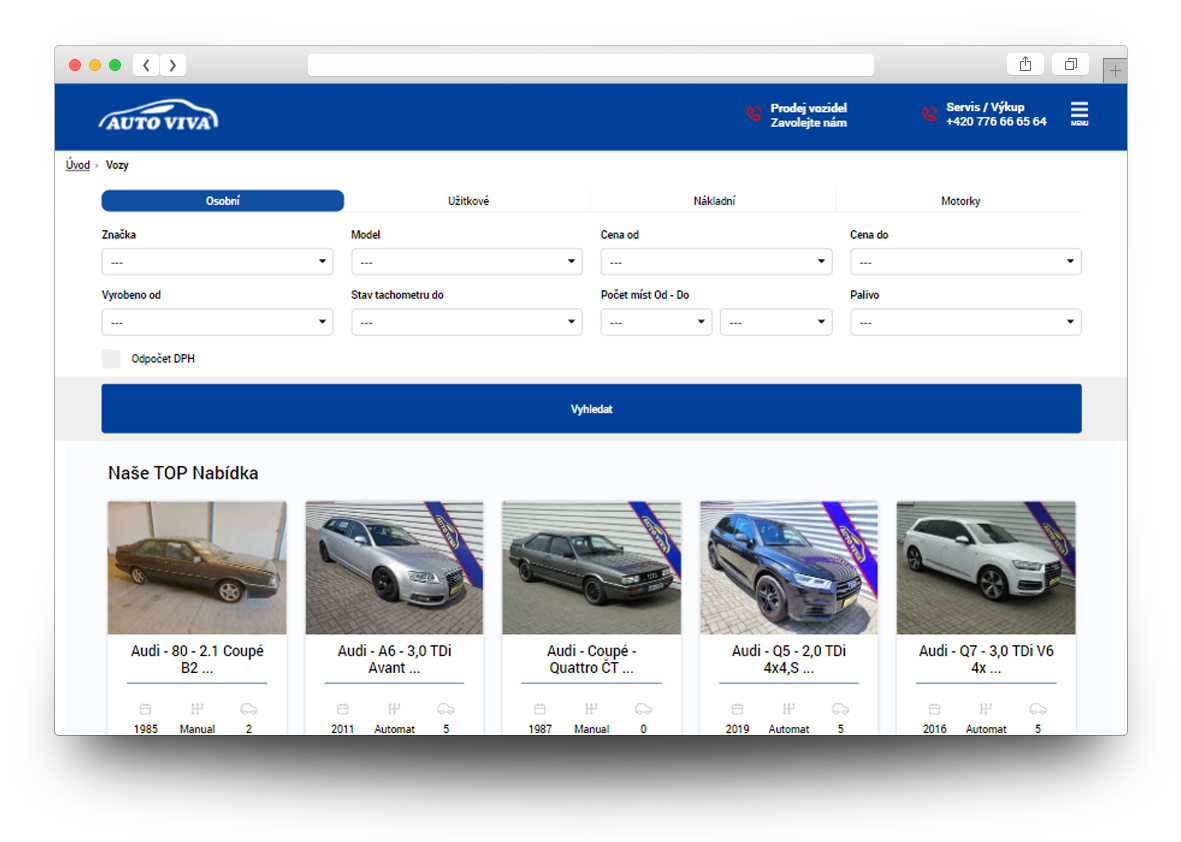Viewport: 1181px width, 842px height.
Task: Click the car icon on the Audi A6 card
Action: pos(446,709)
